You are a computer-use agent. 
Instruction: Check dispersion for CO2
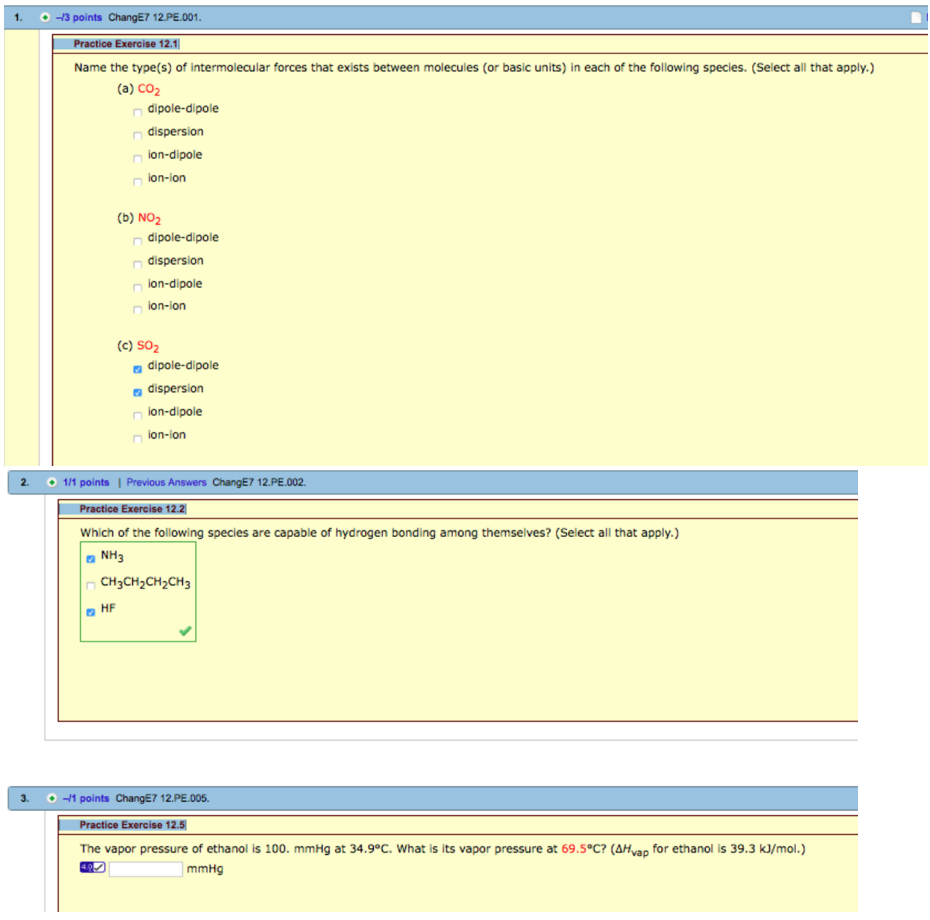pos(138,134)
